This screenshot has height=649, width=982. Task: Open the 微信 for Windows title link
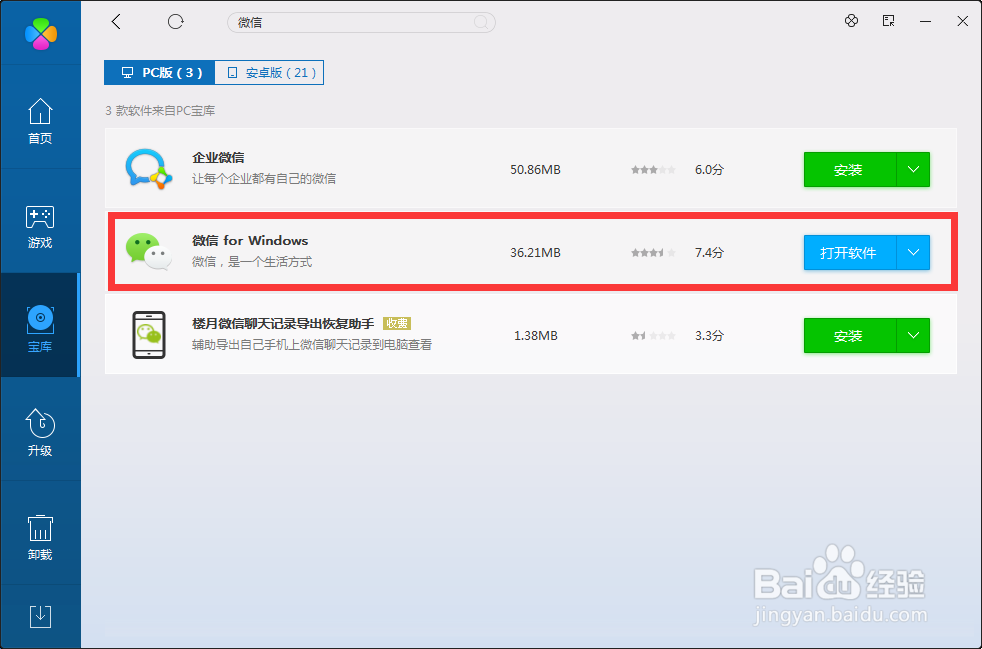[x=250, y=241]
